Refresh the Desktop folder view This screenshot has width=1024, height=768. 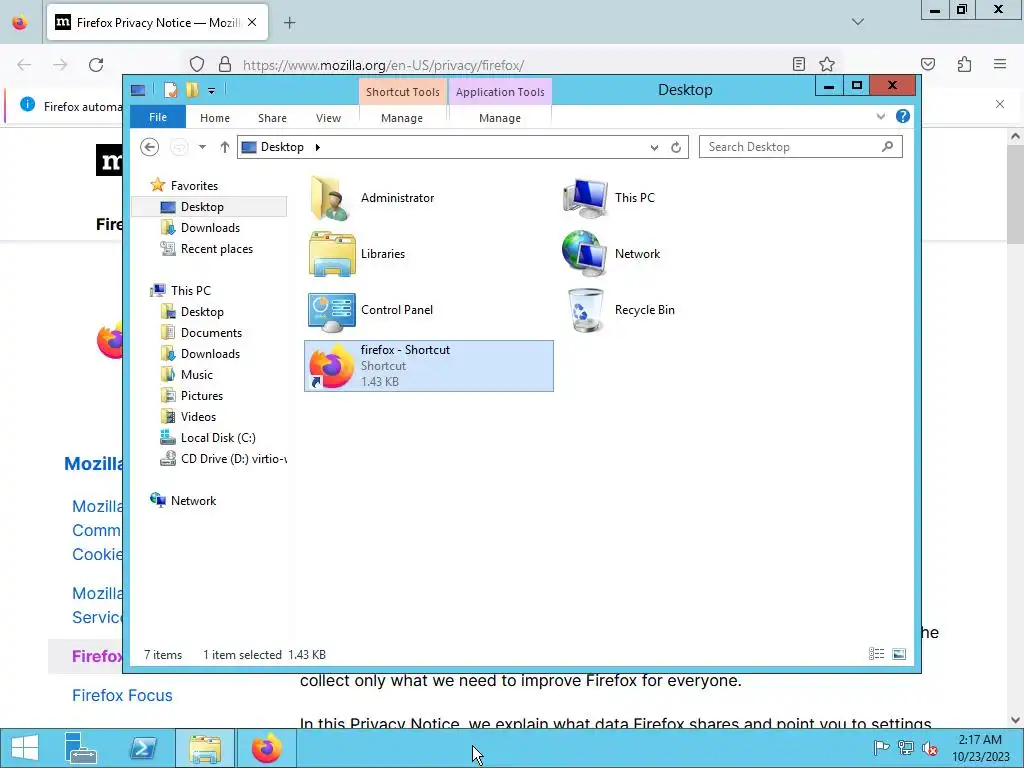pyautogui.click(x=676, y=148)
